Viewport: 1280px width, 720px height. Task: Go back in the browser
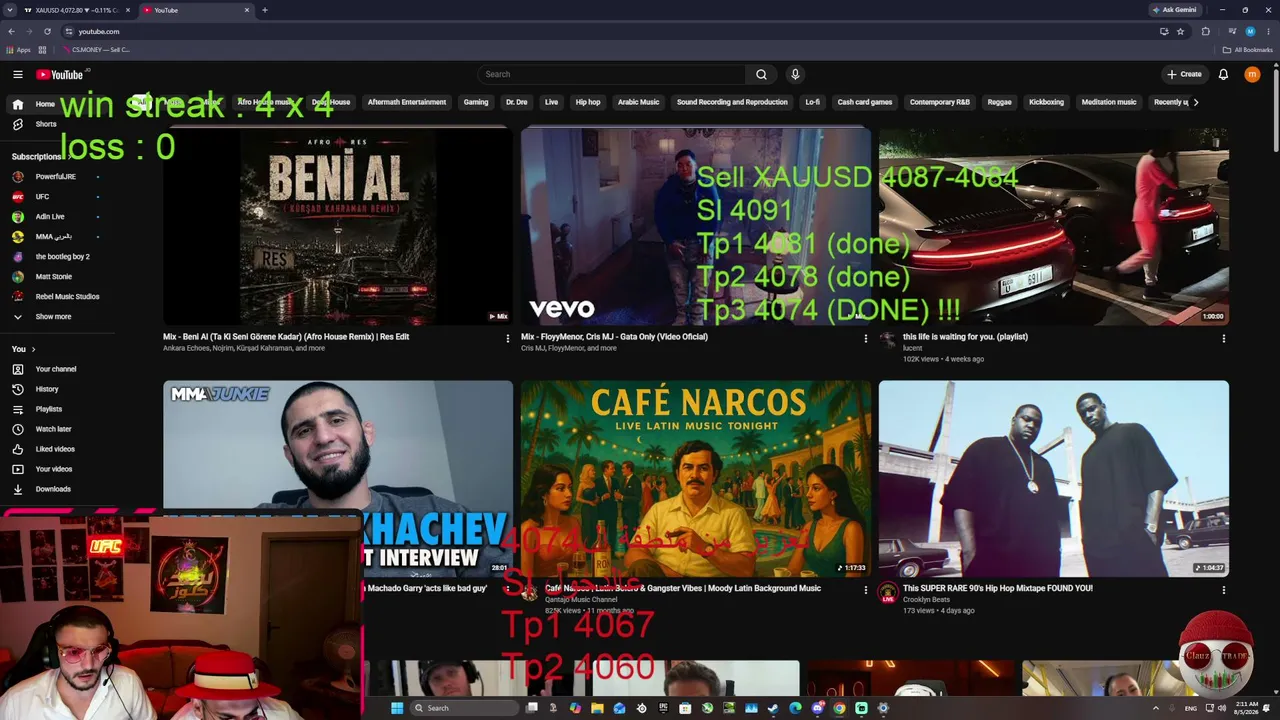coord(11,31)
